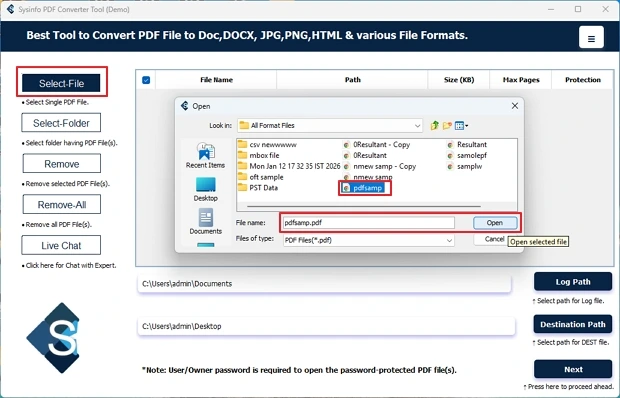
Task: Toggle the select-all checkbox in file table header
Action: pyautogui.click(x=146, y=80)
